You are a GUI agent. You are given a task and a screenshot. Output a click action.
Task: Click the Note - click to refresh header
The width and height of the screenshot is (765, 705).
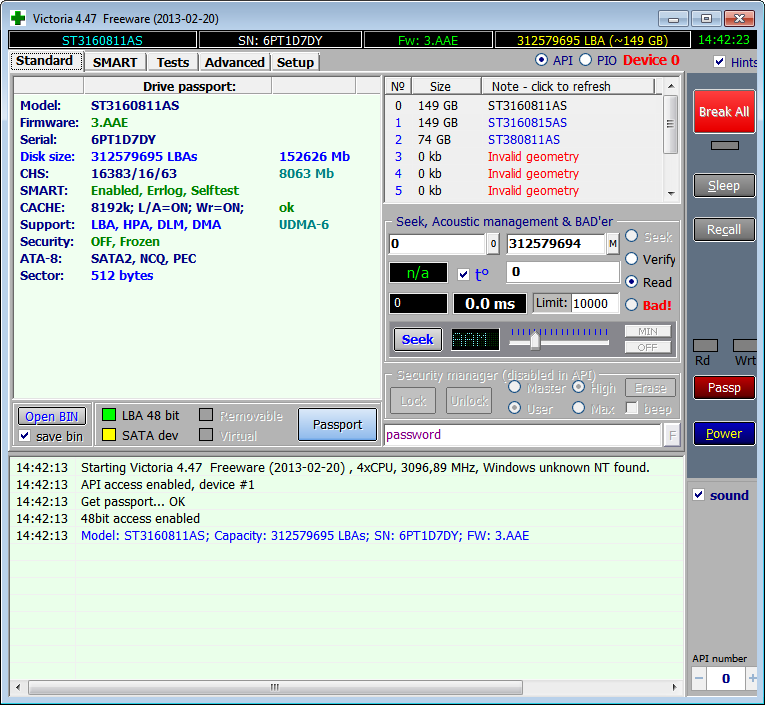[568, 86]
